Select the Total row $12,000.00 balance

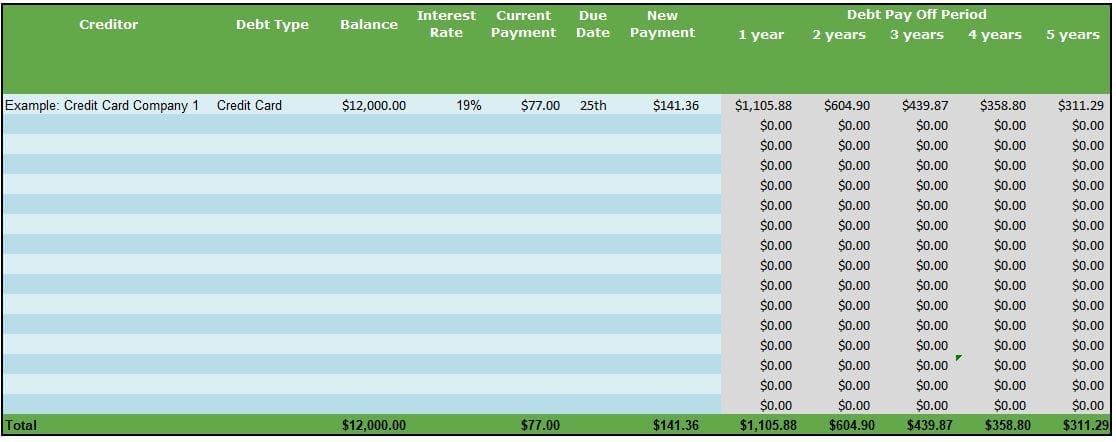pyautogui.click(x=374, y=426)
